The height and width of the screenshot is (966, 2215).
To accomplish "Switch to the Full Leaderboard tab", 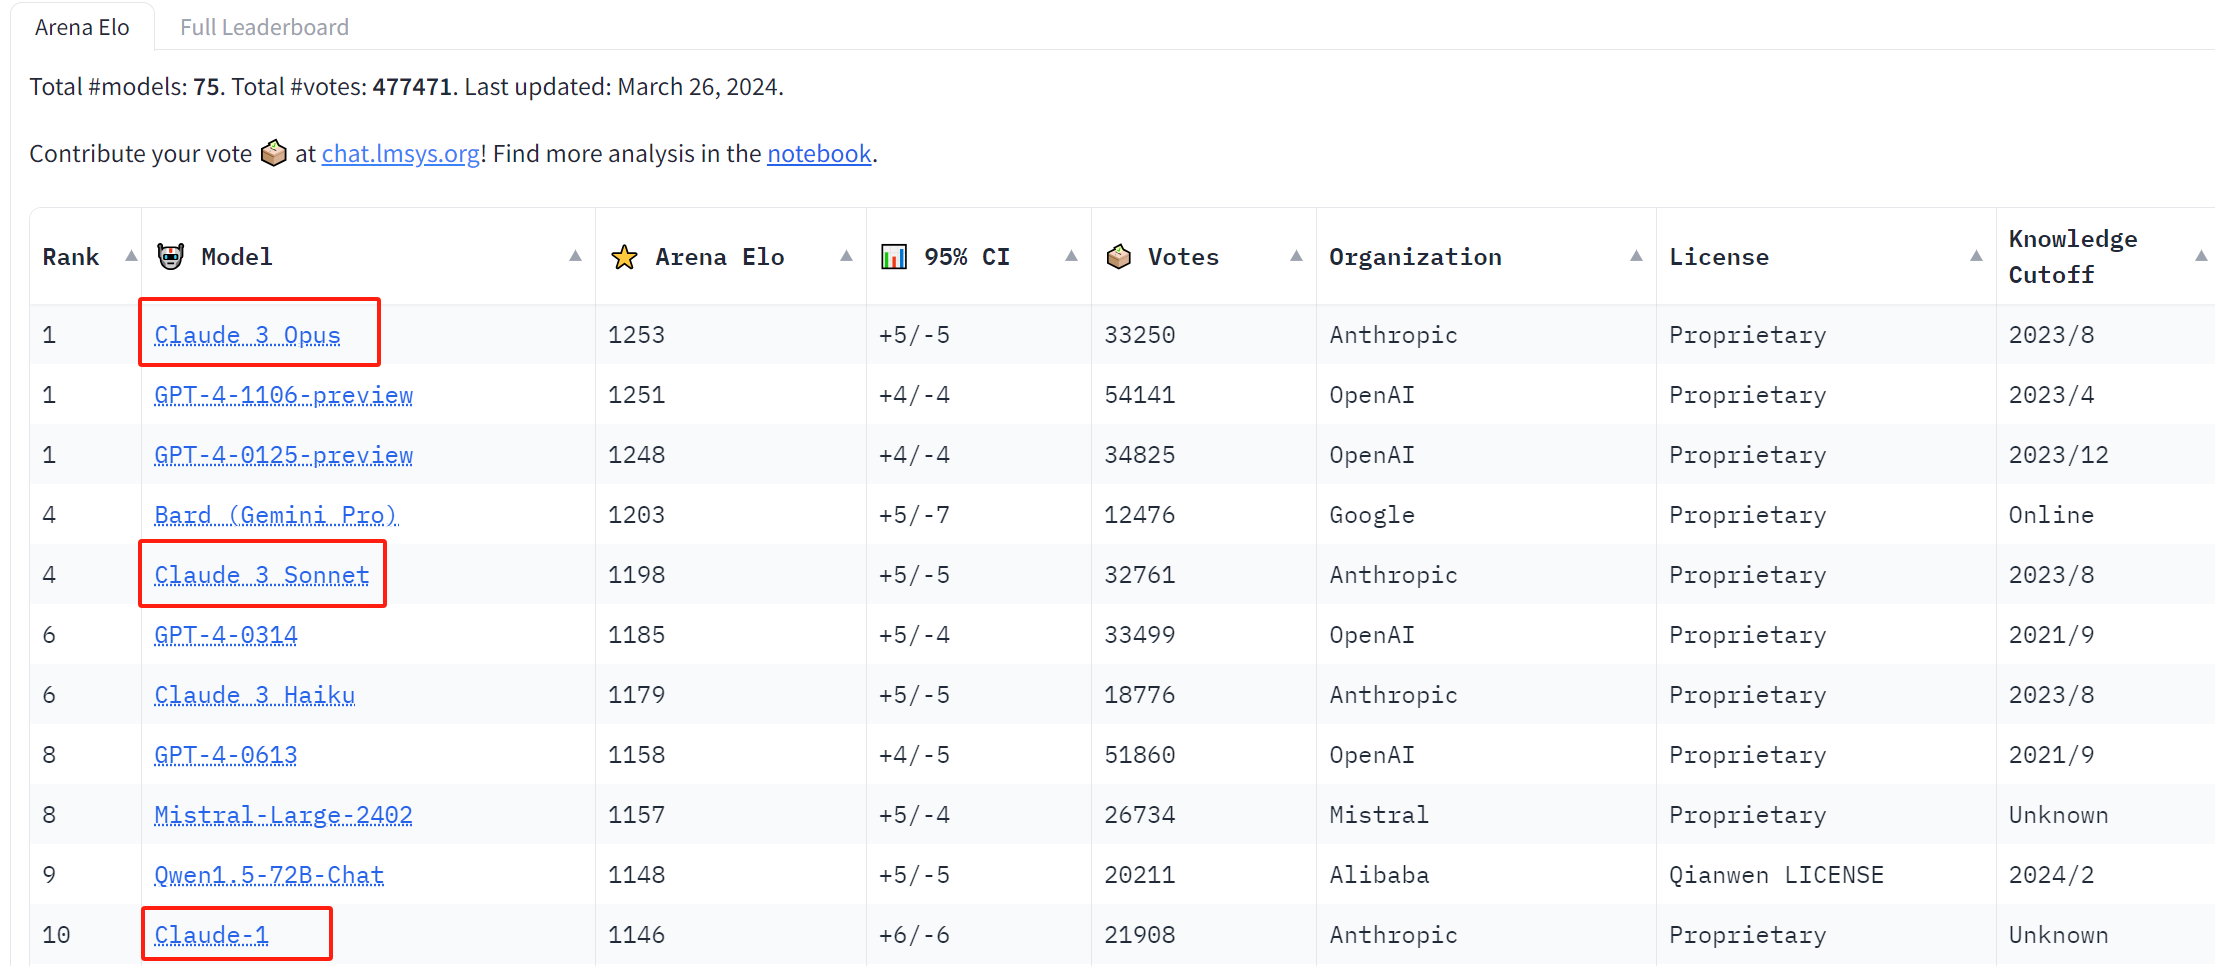I will point(264,27).
